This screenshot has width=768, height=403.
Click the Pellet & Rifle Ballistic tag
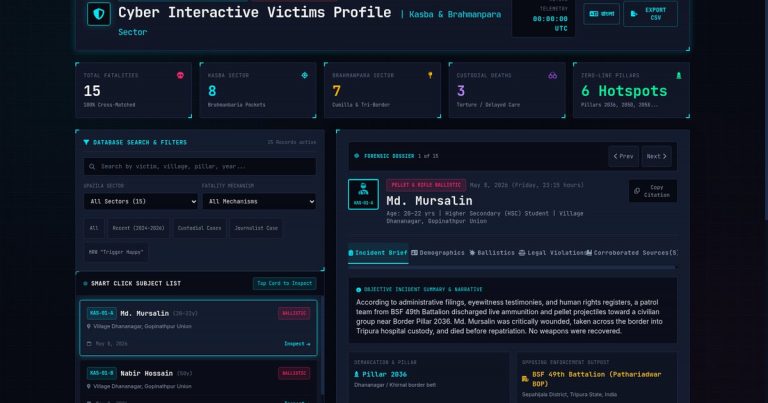click(x=426, y=185)
